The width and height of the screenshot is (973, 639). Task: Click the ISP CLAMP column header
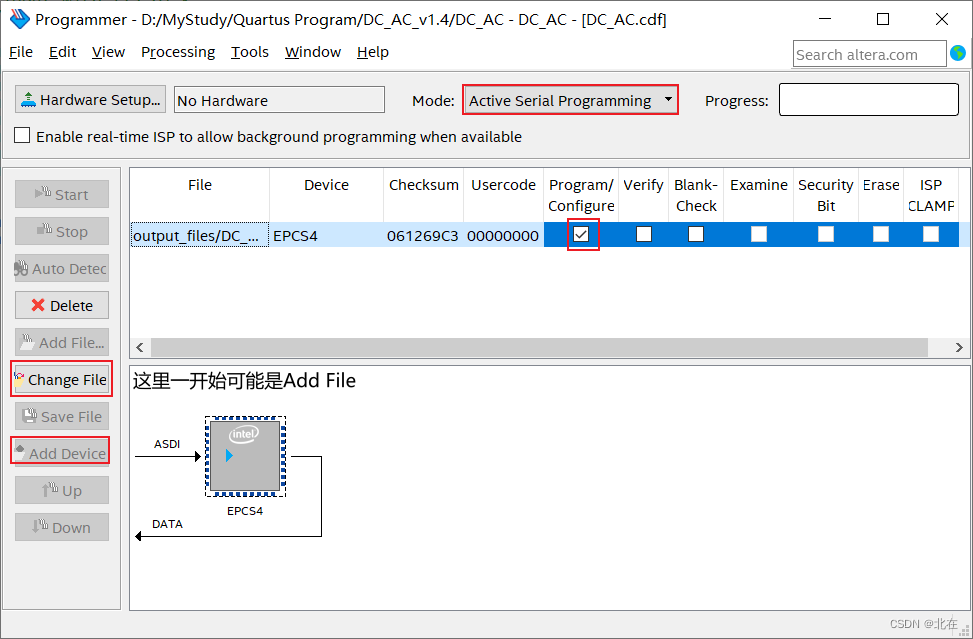[931, 195]
